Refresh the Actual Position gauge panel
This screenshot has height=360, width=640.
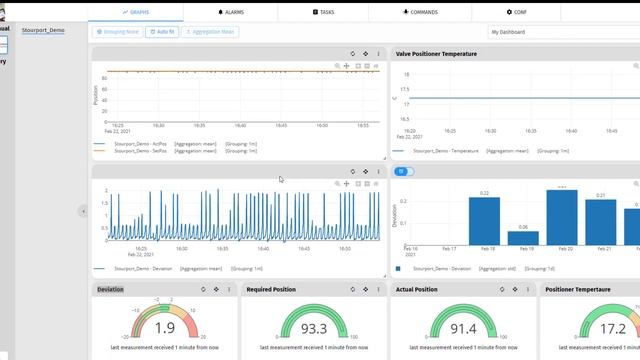pyautogui.click(x=502, y=289)
